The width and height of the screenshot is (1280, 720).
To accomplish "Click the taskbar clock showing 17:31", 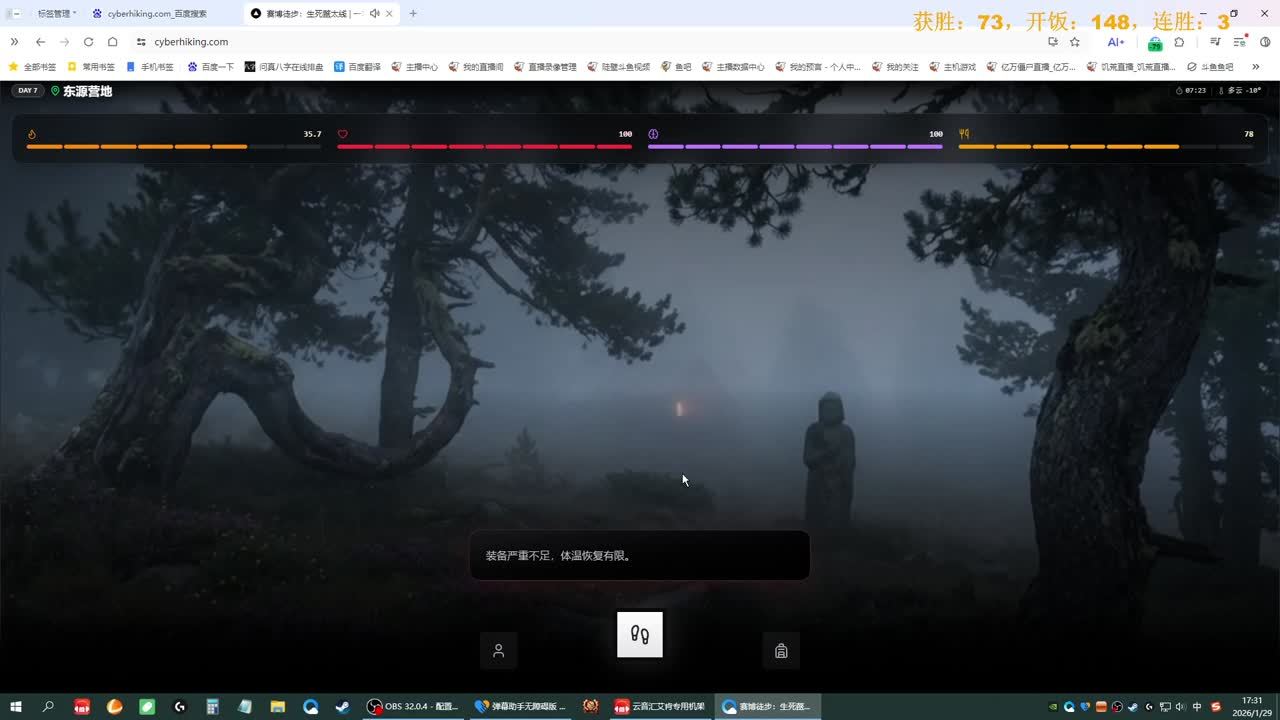I will [1251, 706].
